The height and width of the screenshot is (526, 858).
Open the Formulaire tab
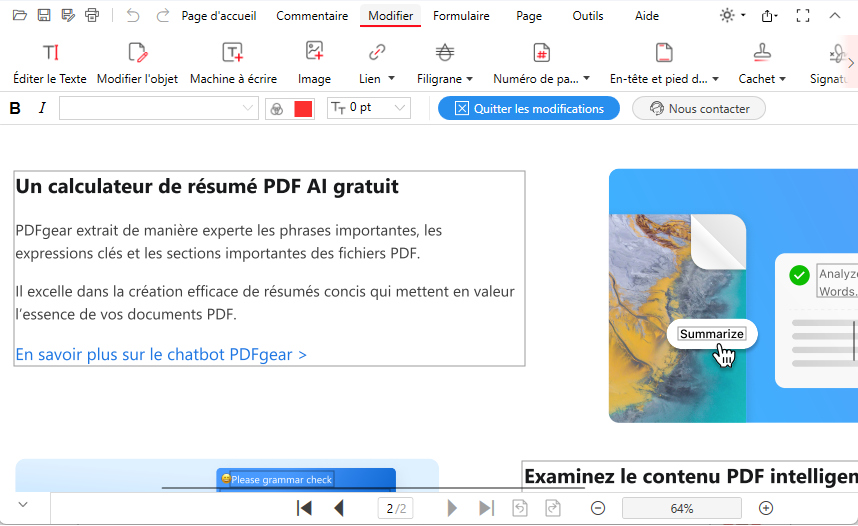point(461,16)
